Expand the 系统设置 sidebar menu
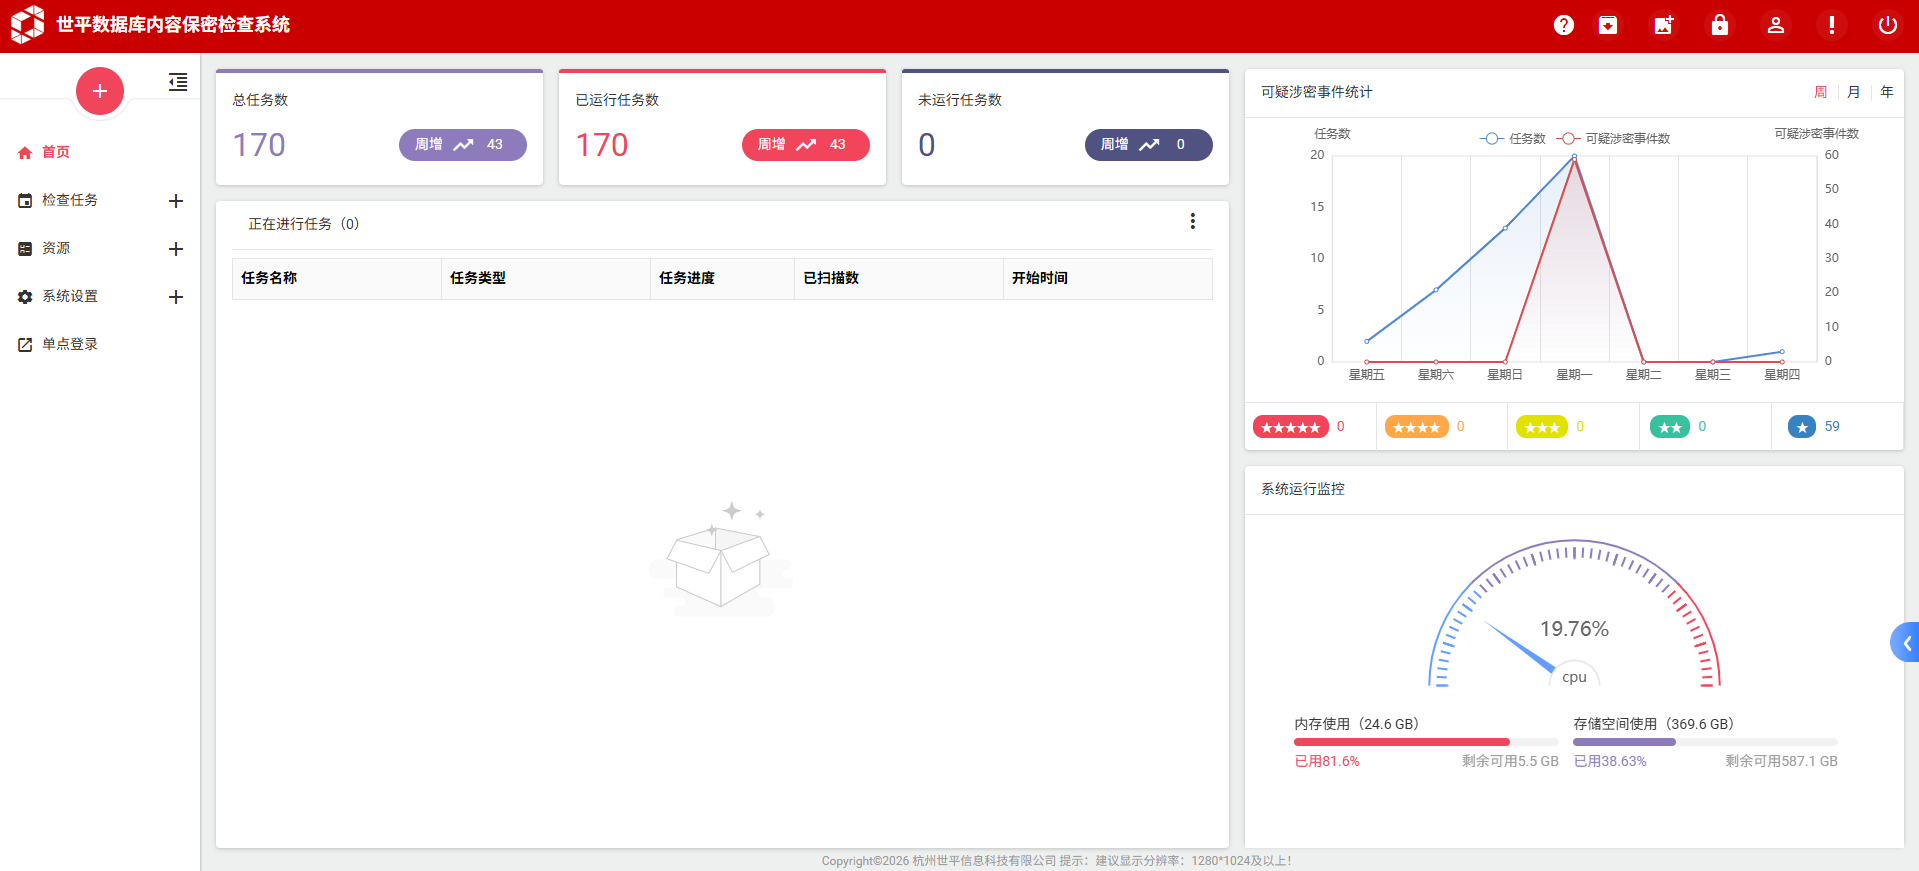This screenshot has height=871, width=1919. point(175,297)
